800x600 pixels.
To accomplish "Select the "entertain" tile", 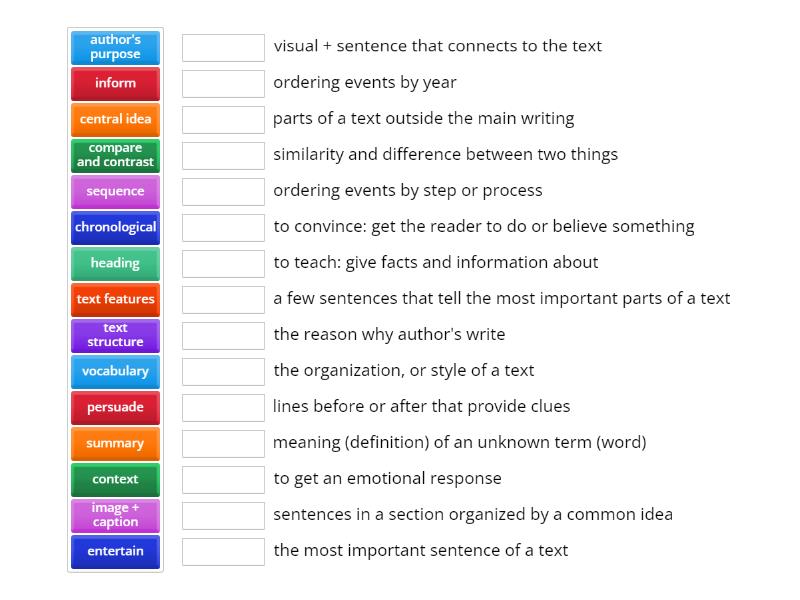I will (115, 551).
